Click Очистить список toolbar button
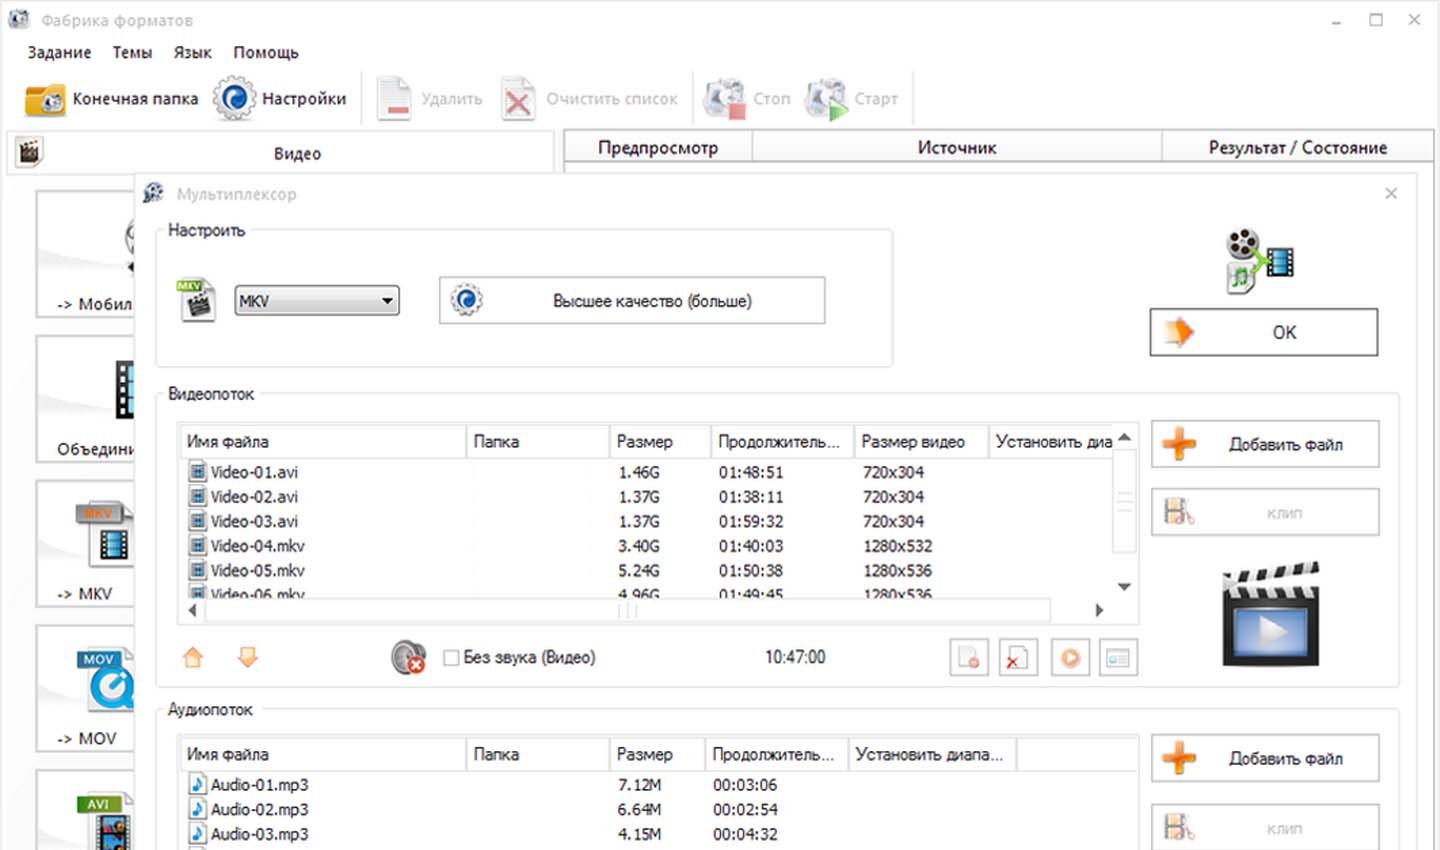Screen dimensions: 1440x850 click(589, 99)
